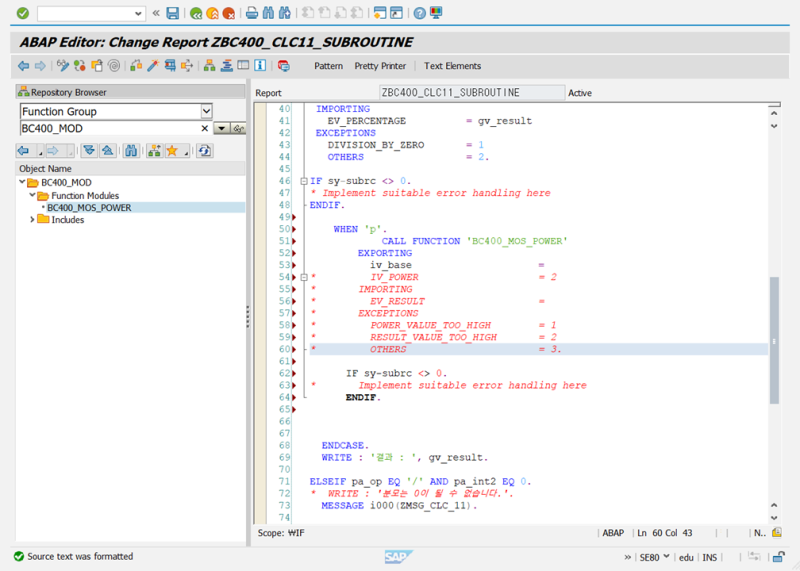Open the transaction command field dropdown
The image size is (800, 571).
click(x=138, y=14)
